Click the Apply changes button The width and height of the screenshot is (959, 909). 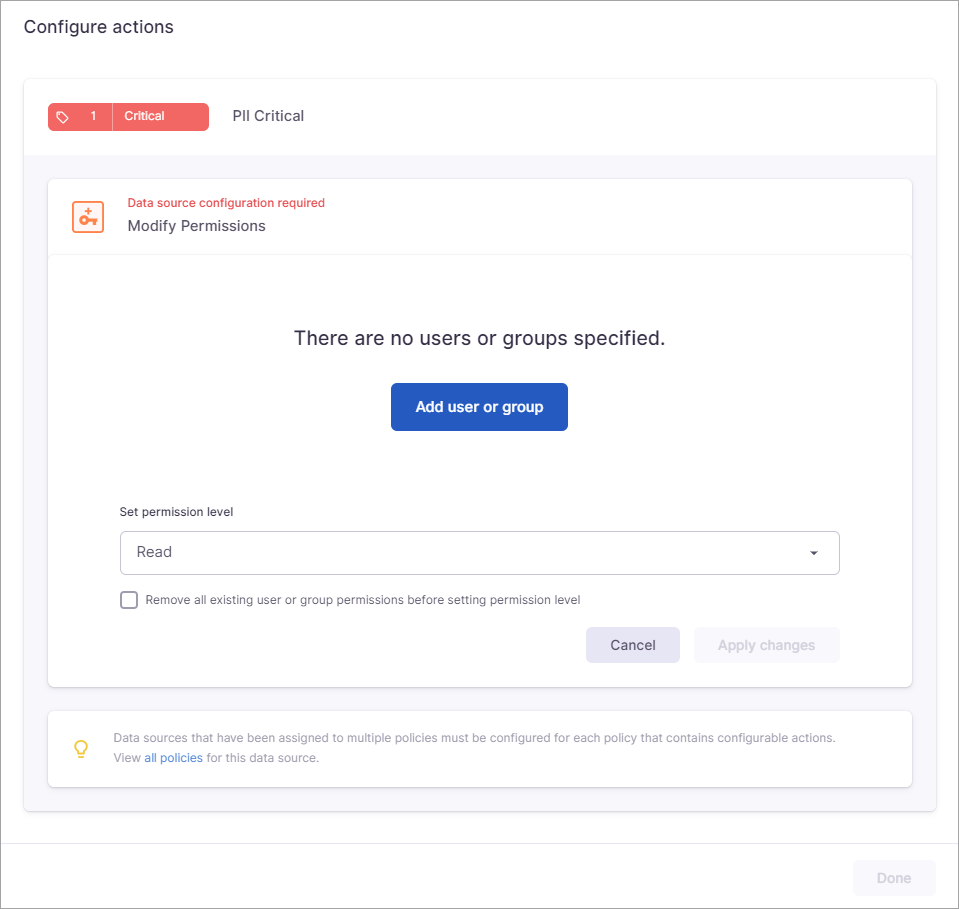click(x=766, y=645)
